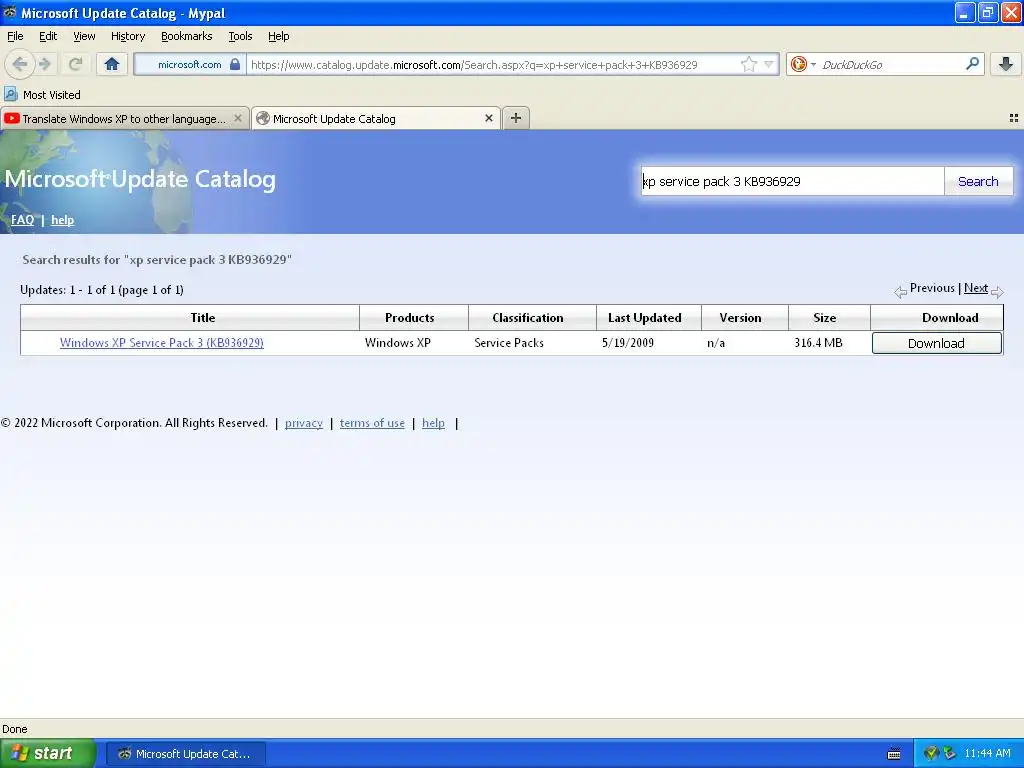Viewport: 1024px width, 768px height.
Task: Click the Microsoft Update Catalog logo title
Action: coord(140,179)
